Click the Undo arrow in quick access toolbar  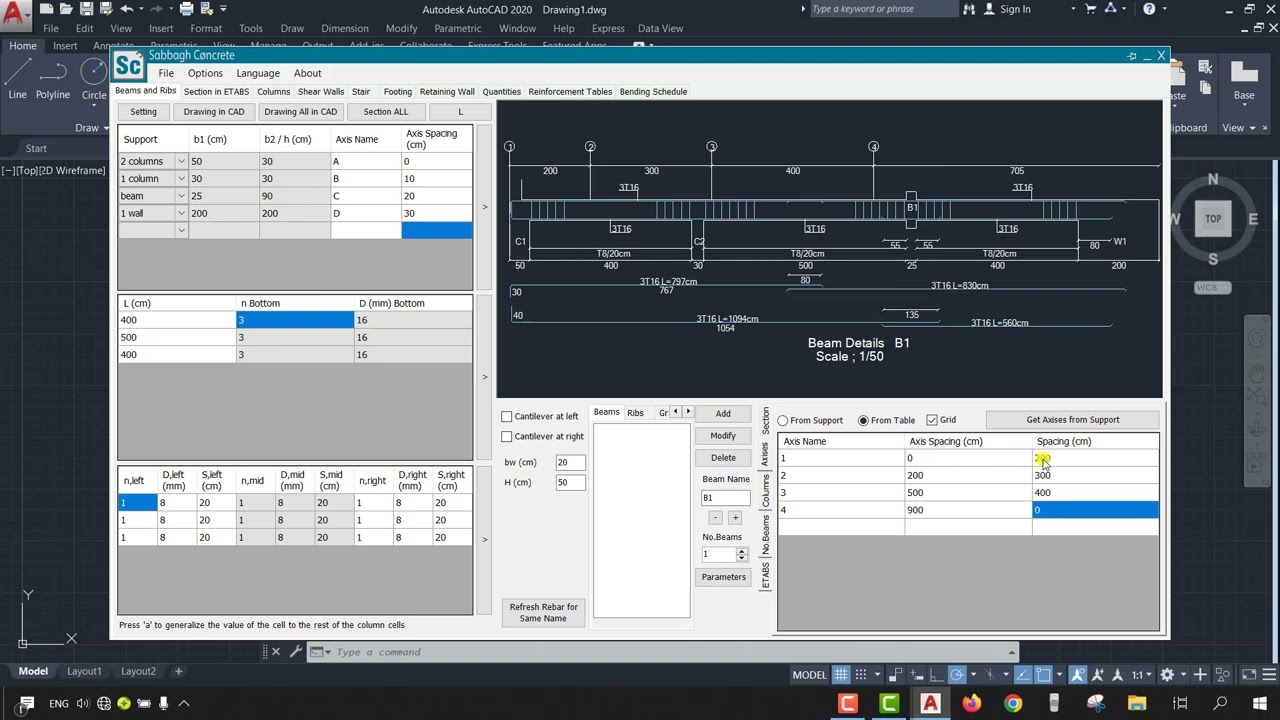(x=128, y=9)
